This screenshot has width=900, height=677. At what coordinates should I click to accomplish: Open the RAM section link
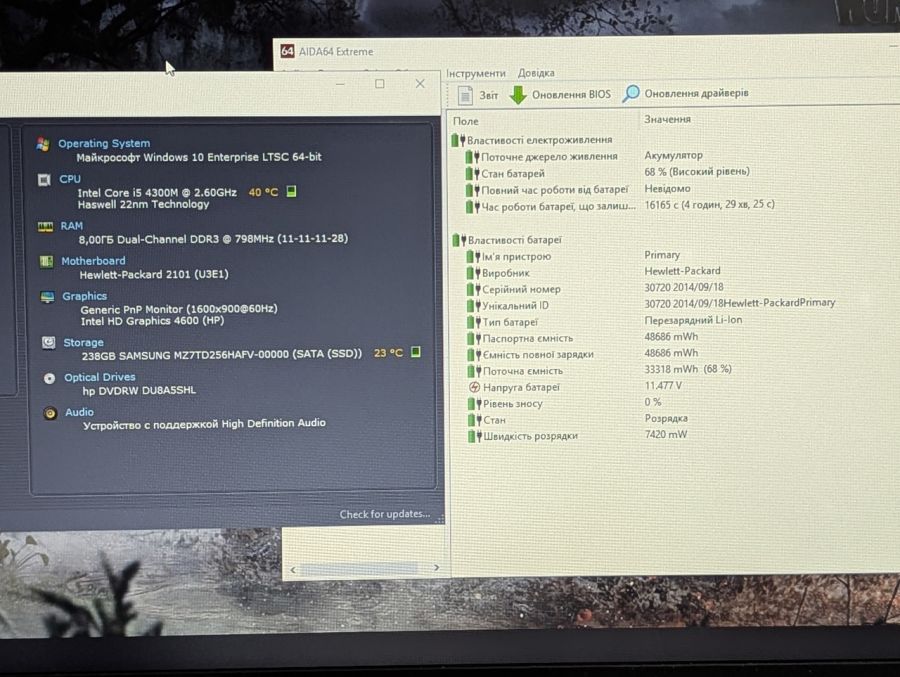click(x=72, y=226)
